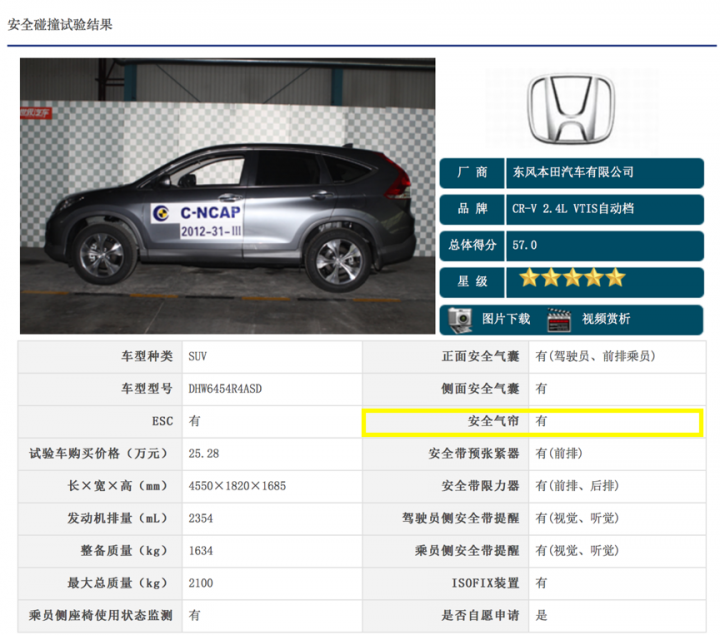The image size is (720, 635).
Task: Click curb weight value 1634
Action: (x=201, y=551)
